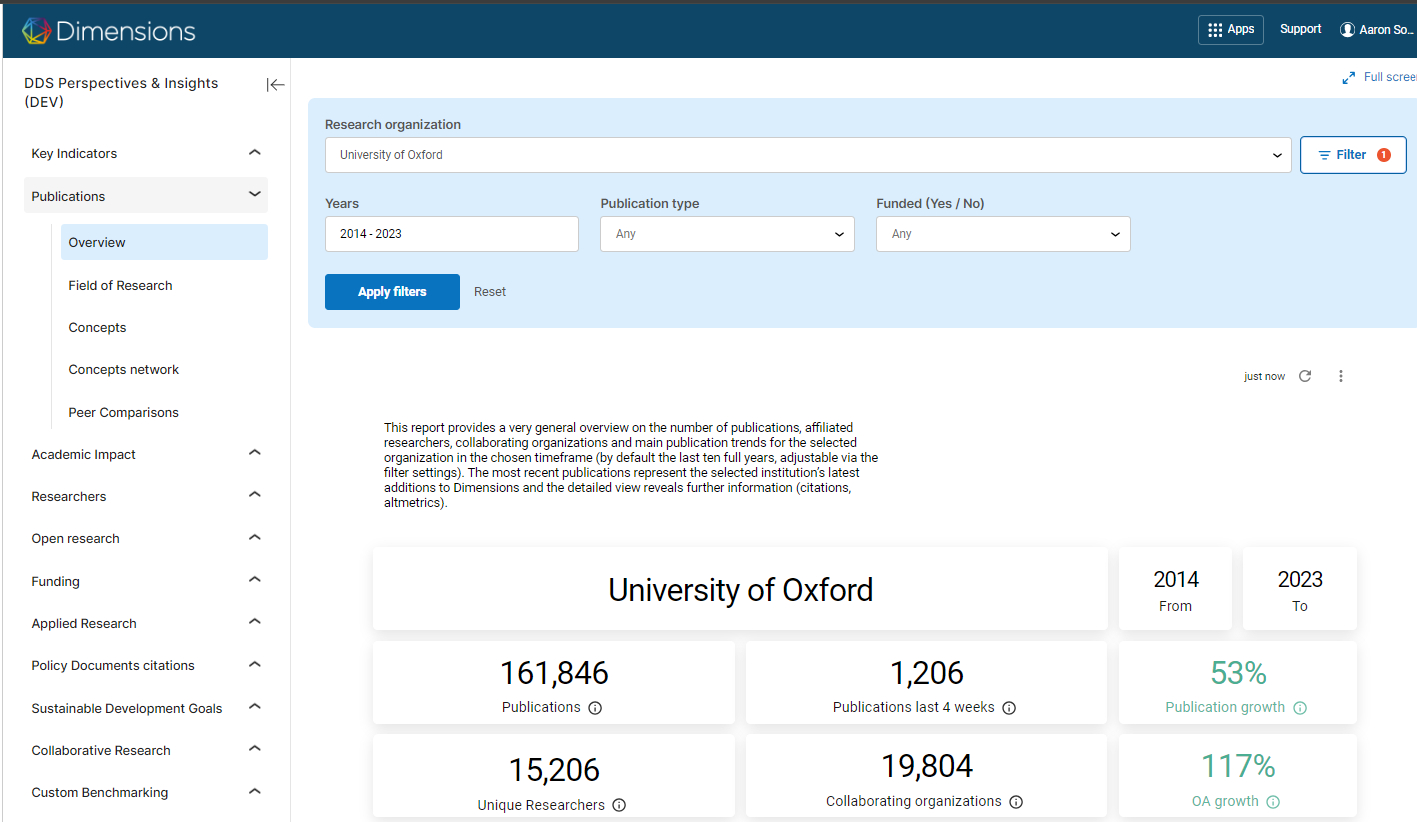Refresh the report data
1417x822 pixels.
(1305, 376)
